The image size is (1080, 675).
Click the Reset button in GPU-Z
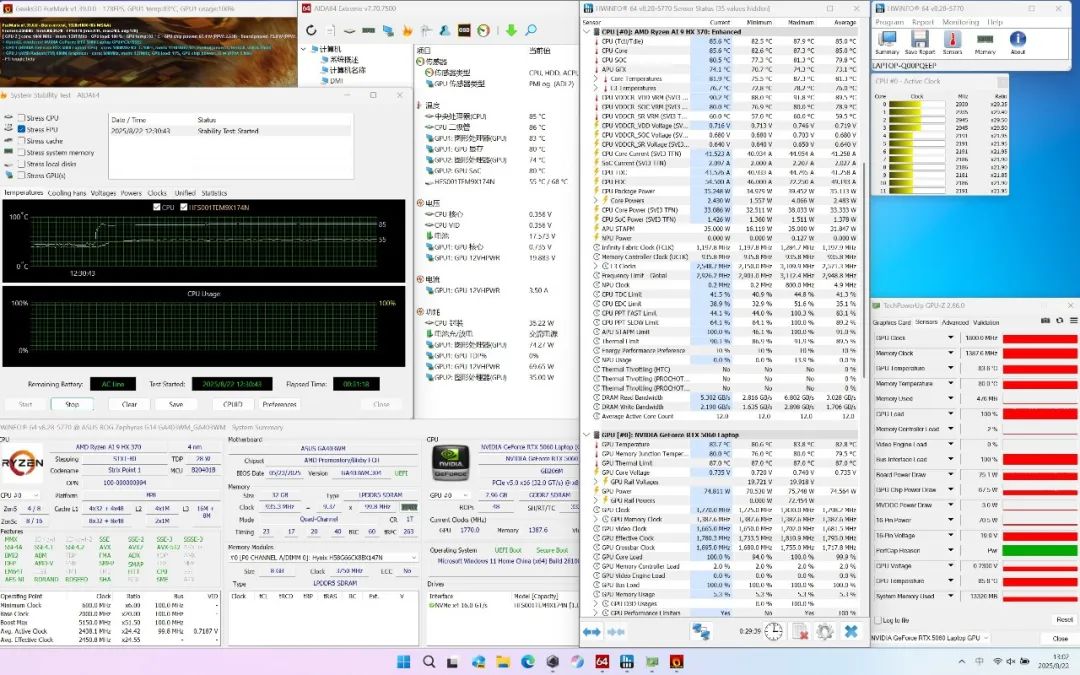[1064, 620]
